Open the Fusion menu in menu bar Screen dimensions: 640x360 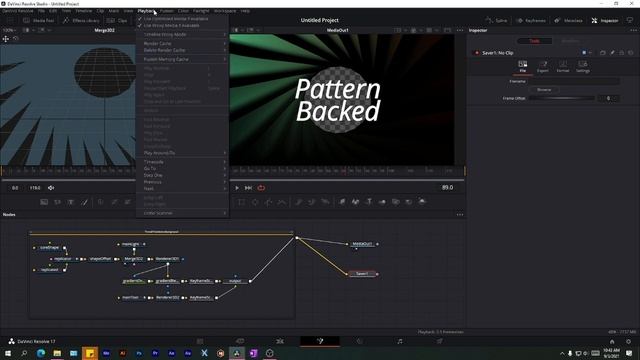coord(167,11)
